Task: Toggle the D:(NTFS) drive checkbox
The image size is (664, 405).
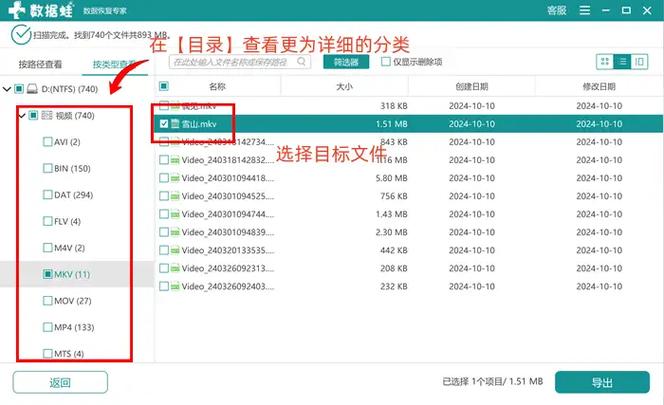Action: click(19, 89)
